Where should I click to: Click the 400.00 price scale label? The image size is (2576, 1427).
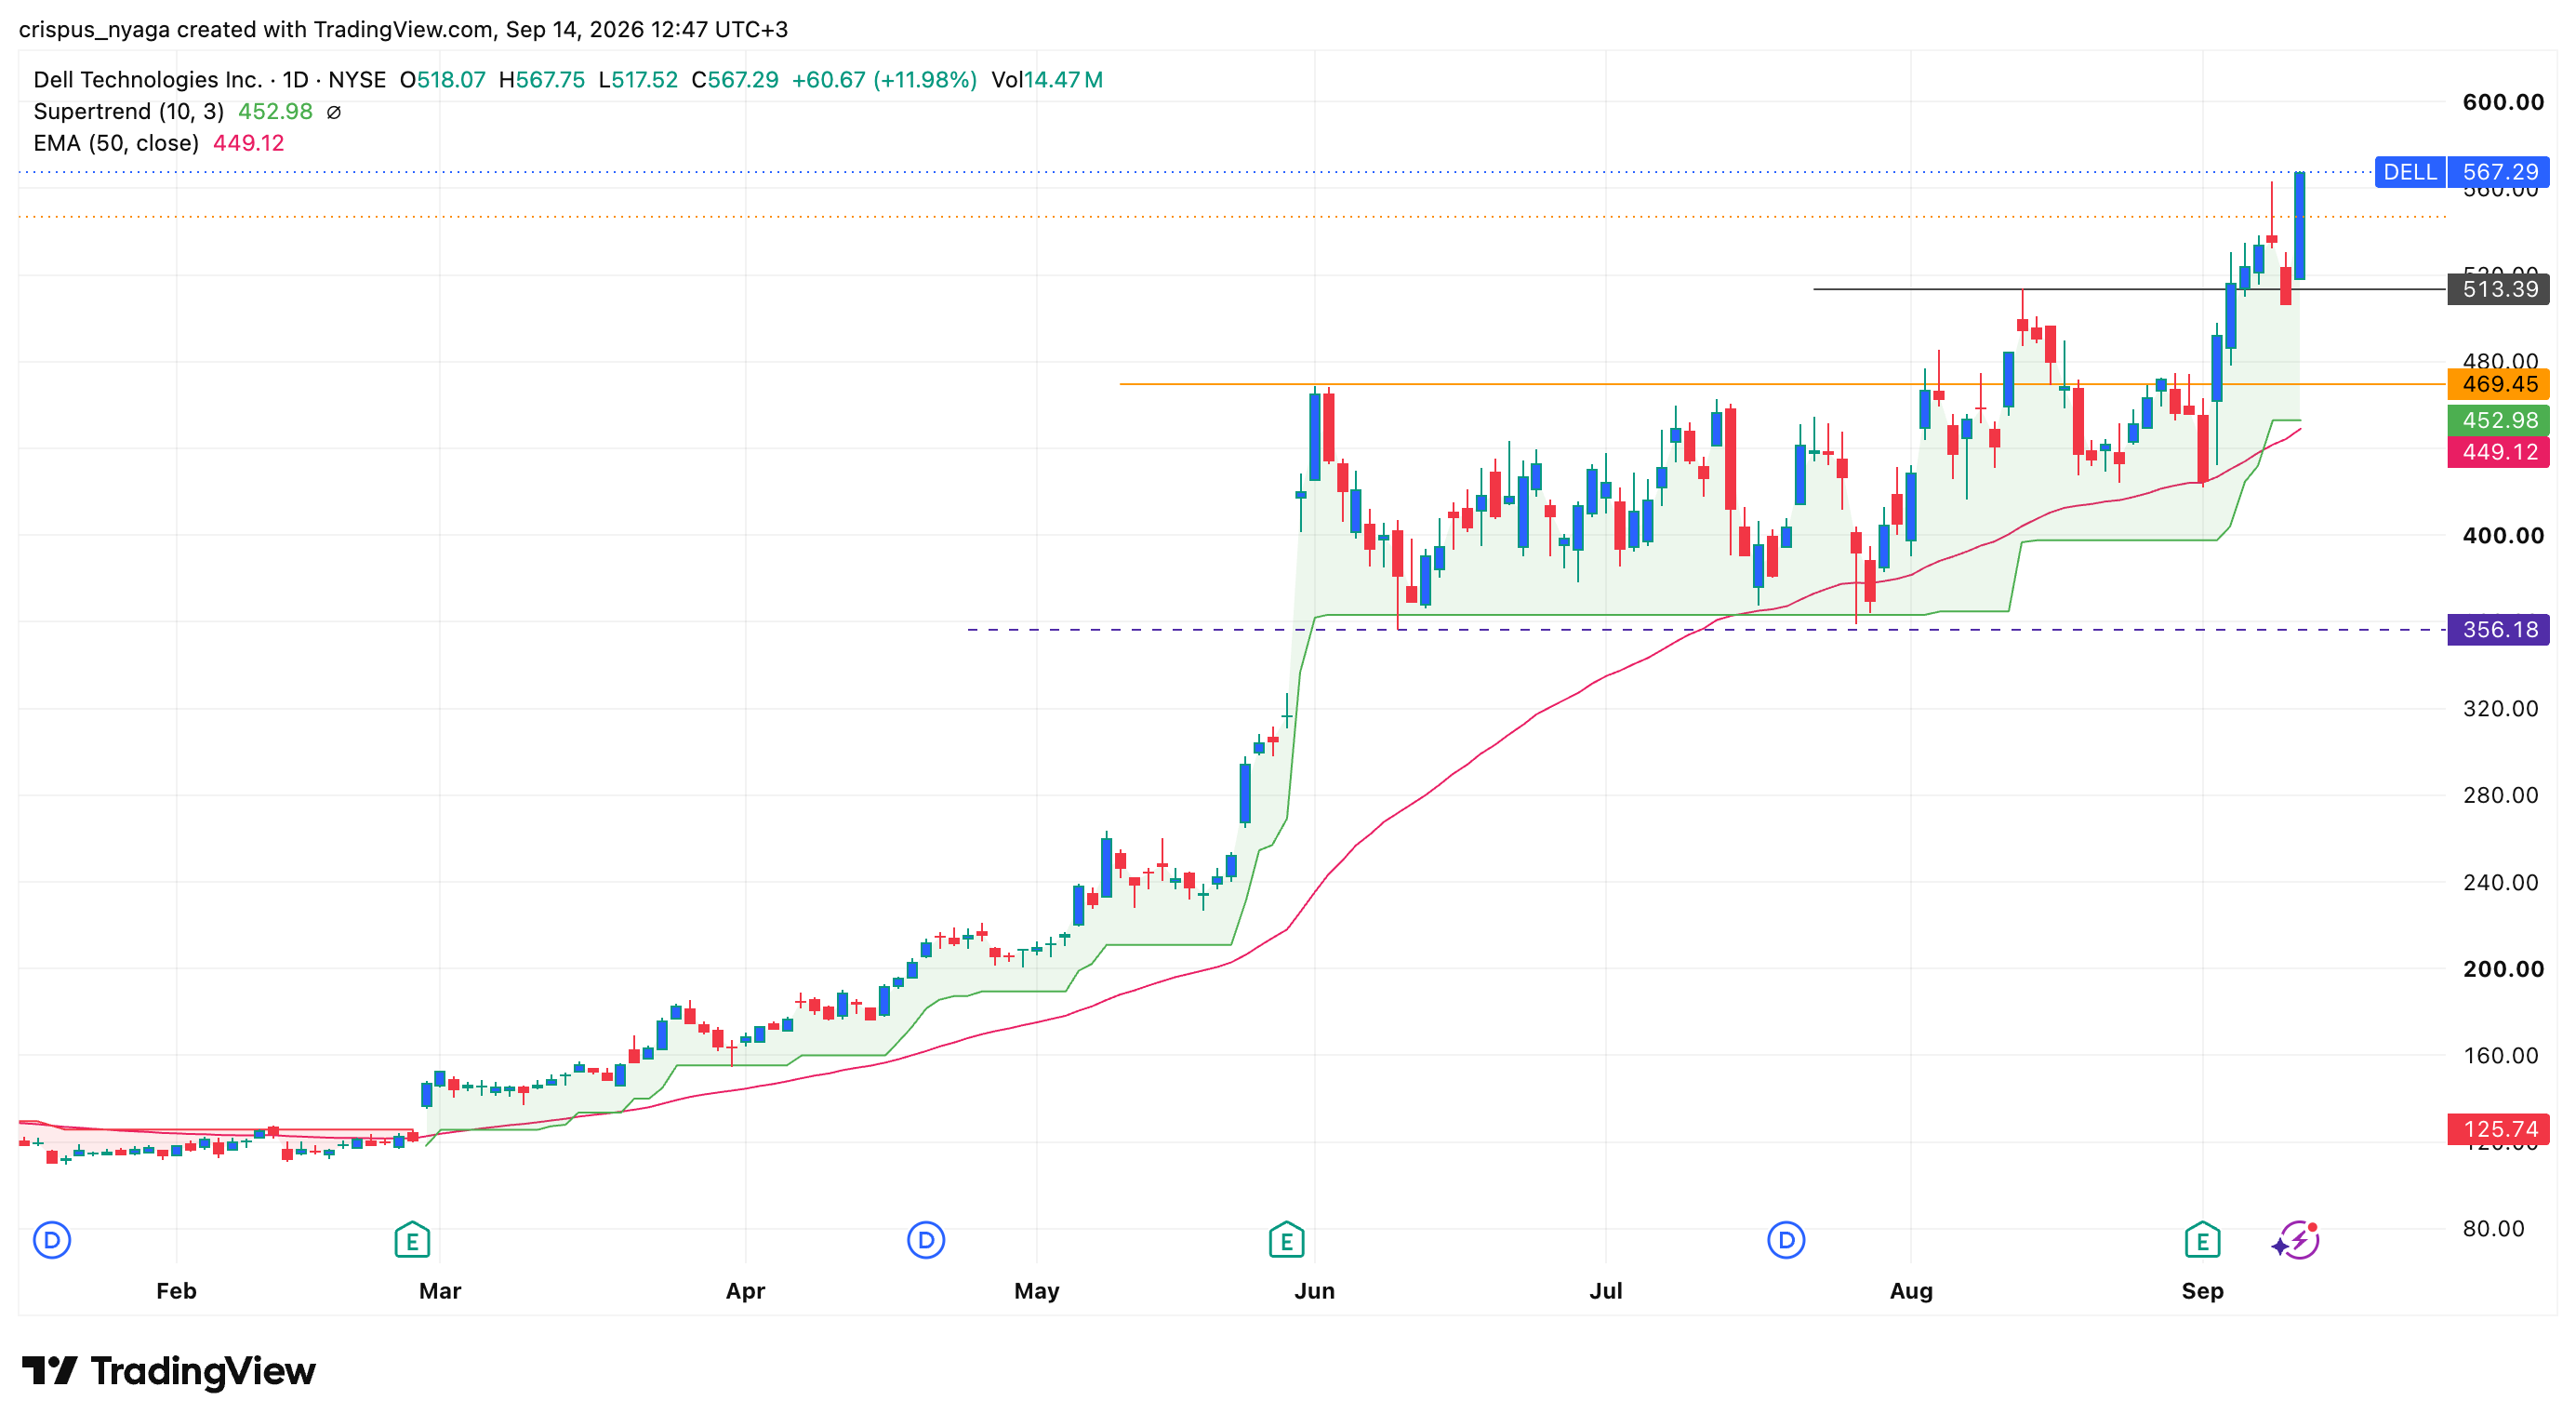coord(2503,536)
